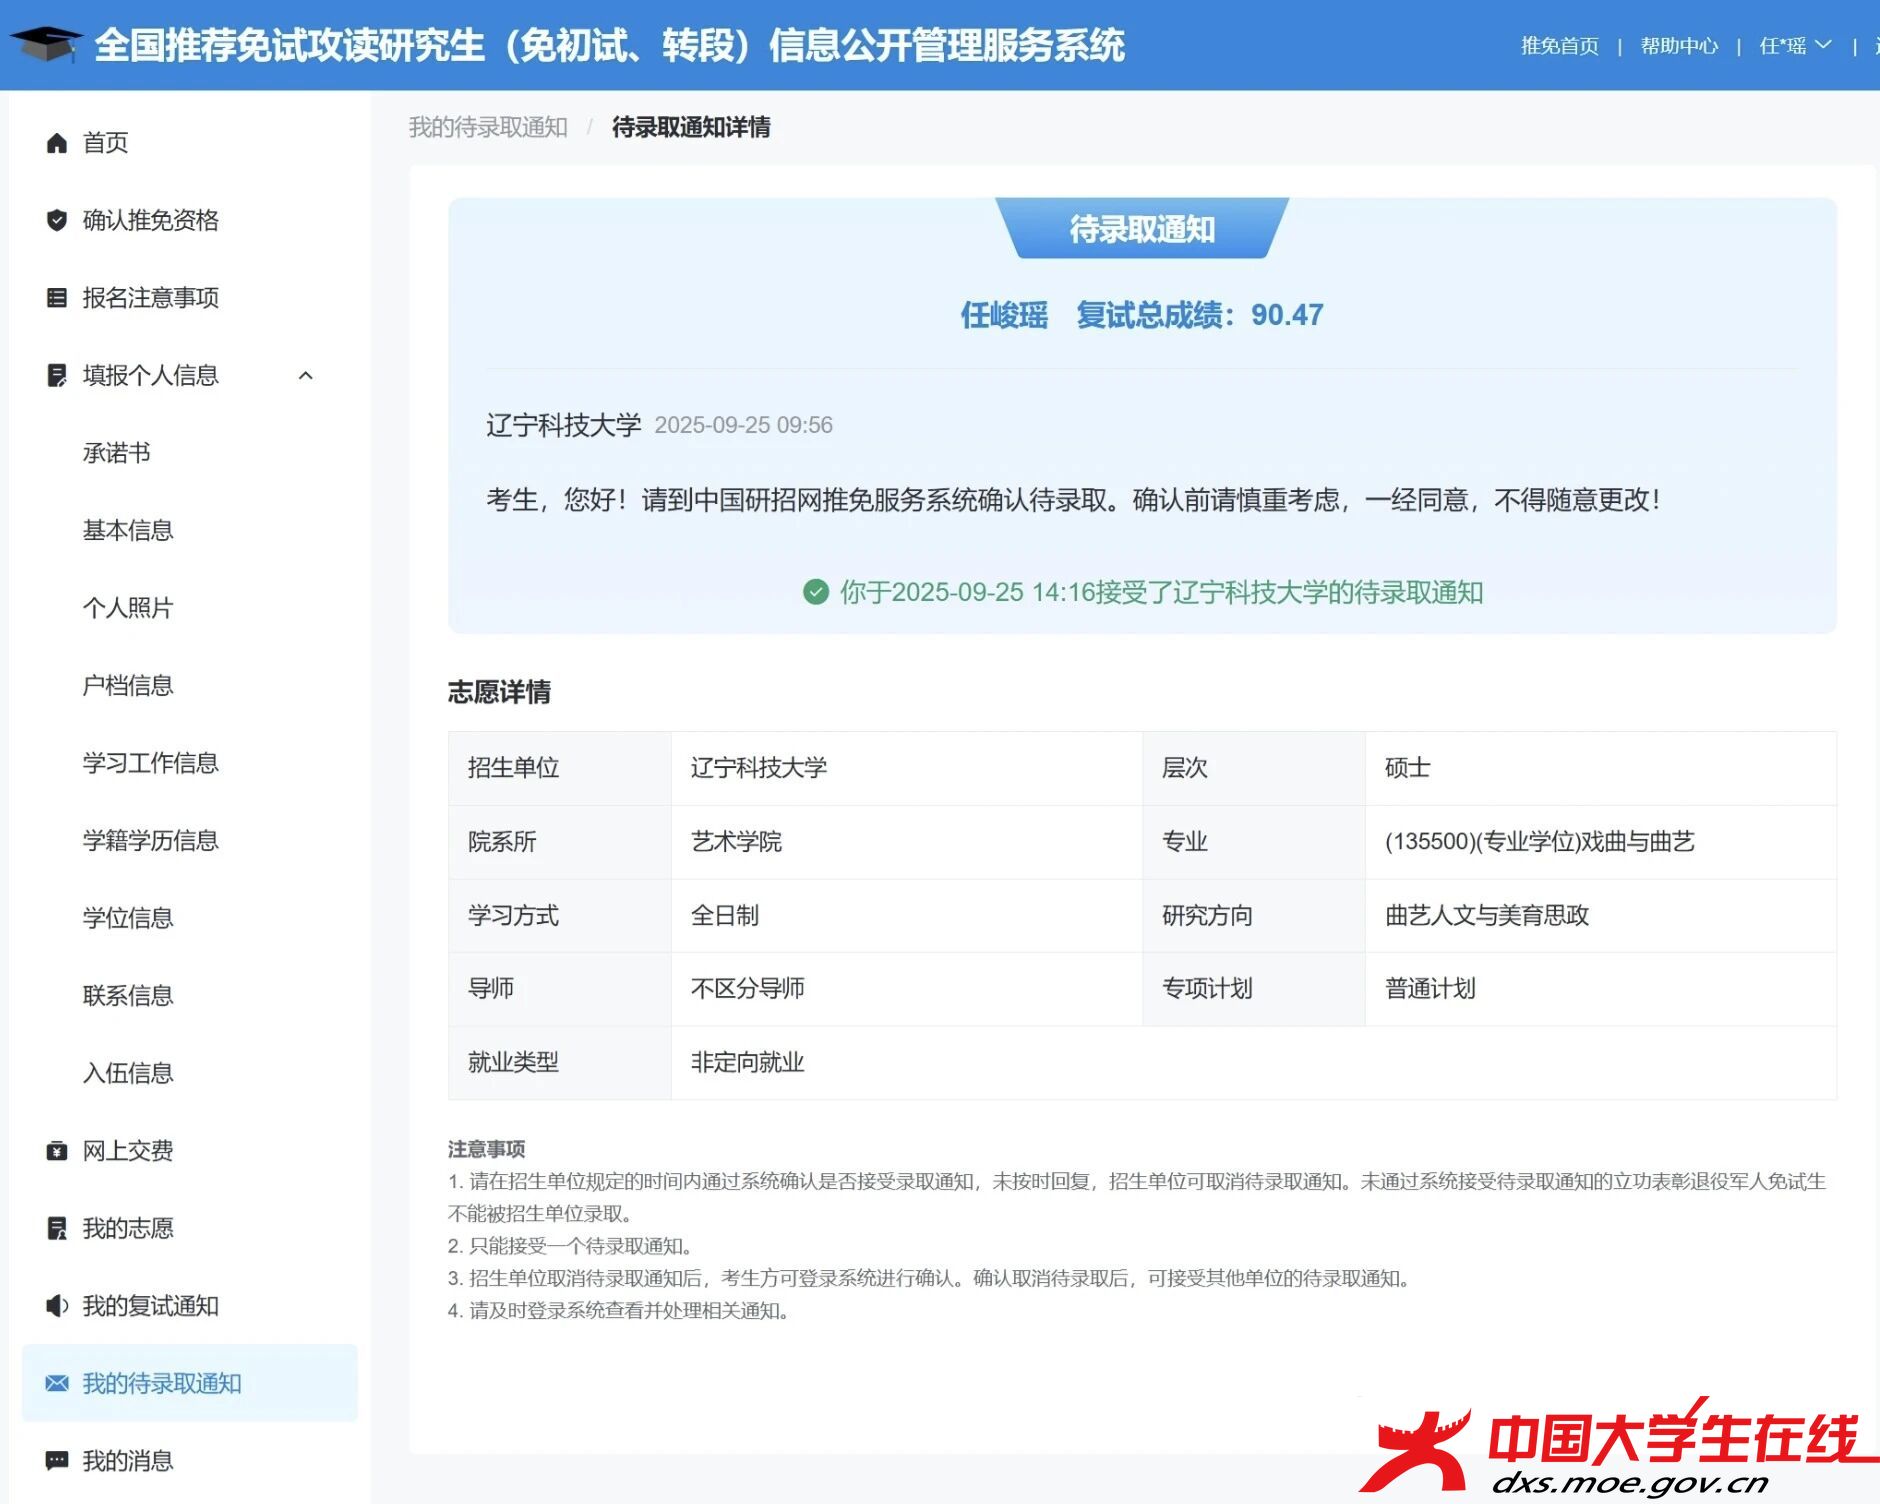
Task: Click the 硕士 table cell
Action: (1600, 768)
